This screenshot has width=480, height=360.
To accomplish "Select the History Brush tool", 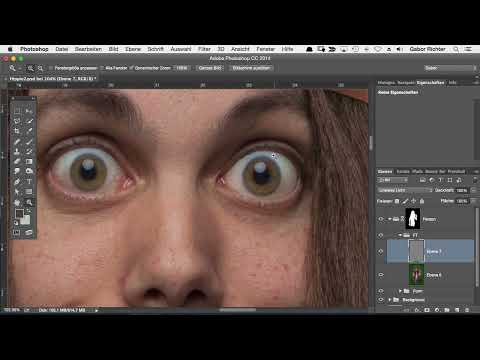I will click(29, 152).
